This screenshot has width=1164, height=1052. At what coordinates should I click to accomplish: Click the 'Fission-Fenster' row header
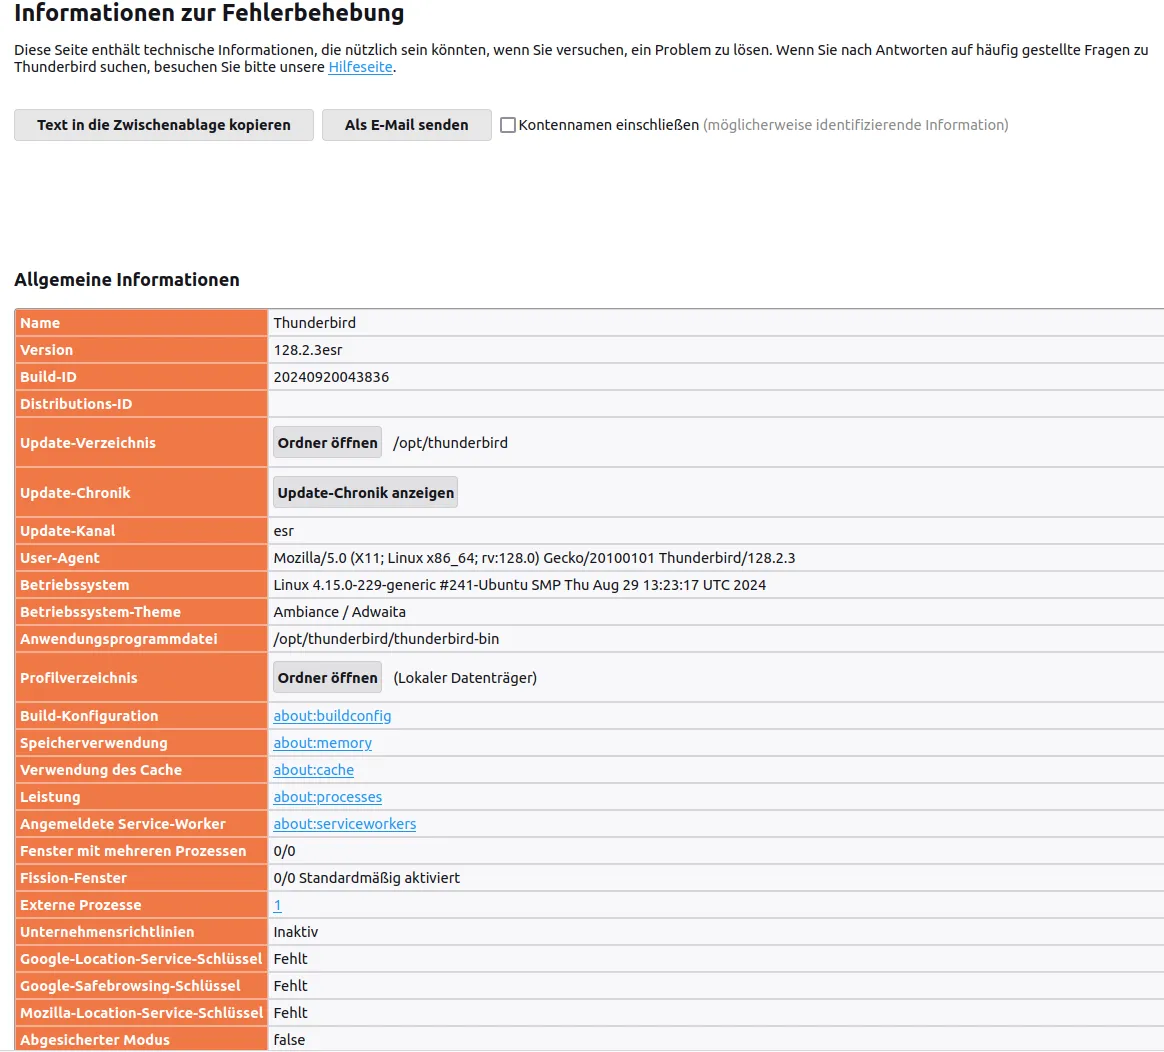tap(141, 878)
